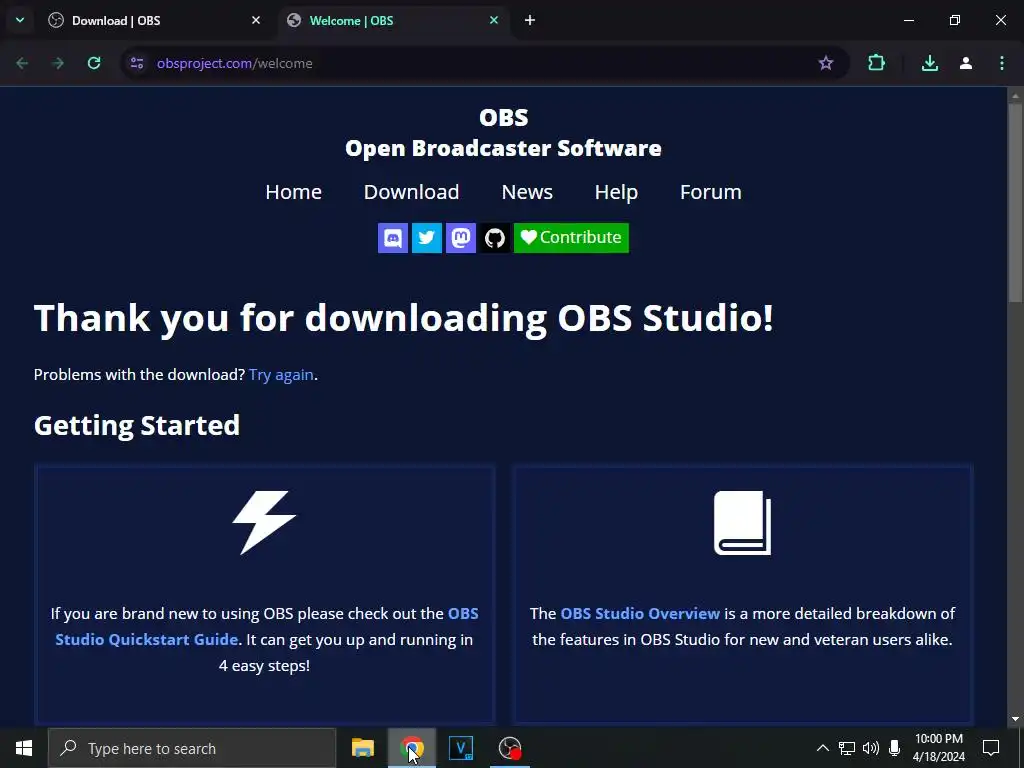Open the Twitter icon link

(426, 238)
